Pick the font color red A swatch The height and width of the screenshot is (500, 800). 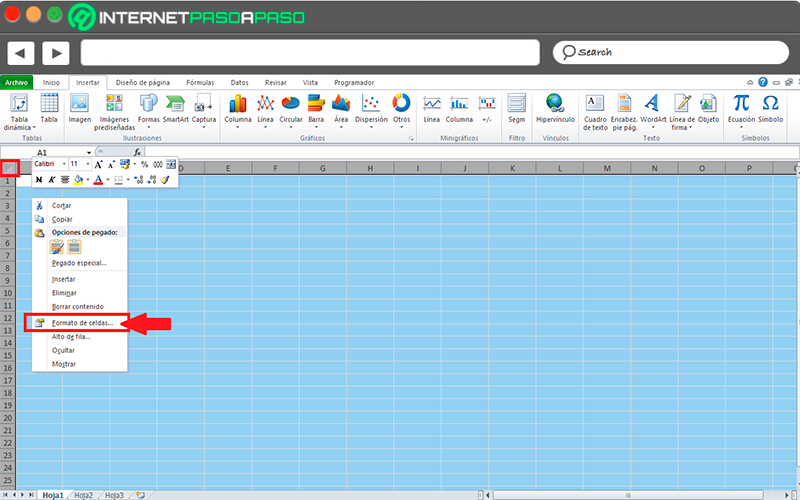click(x=98, y=180)
